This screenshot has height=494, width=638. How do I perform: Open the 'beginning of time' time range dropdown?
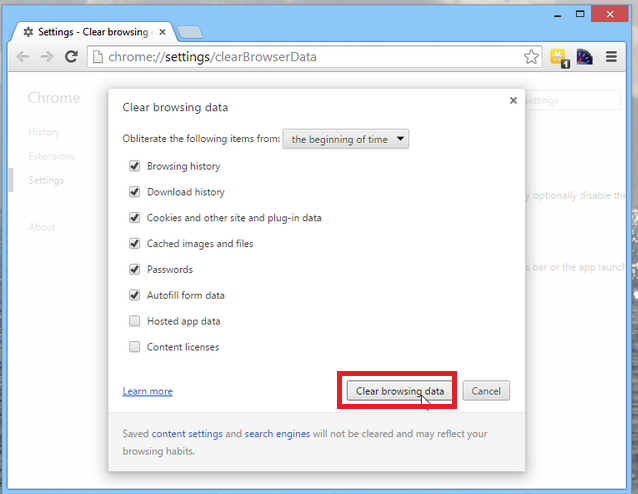[x=346, y=139]
